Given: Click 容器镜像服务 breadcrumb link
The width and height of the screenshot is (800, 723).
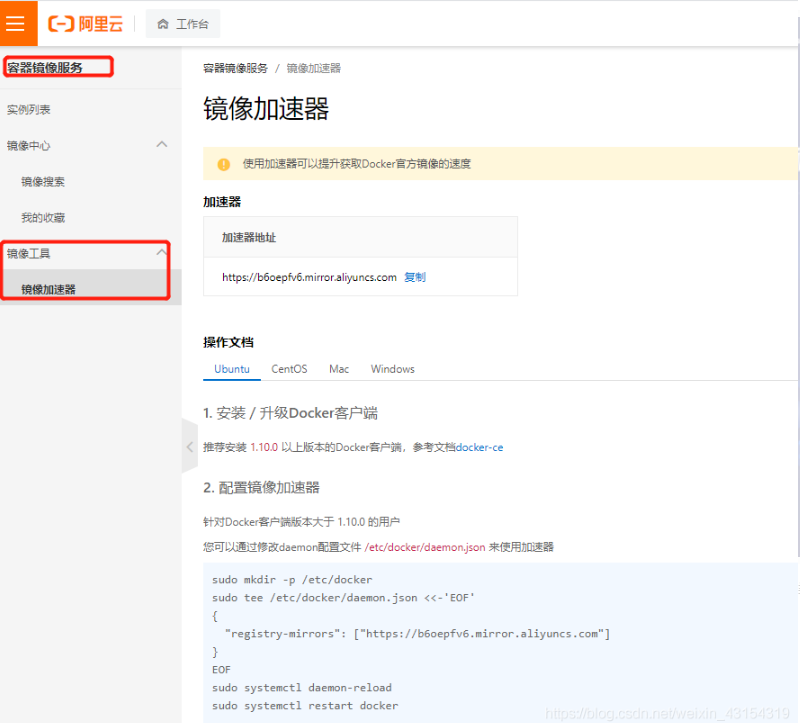Looking at the screenshot, I should tap(235, 68).
